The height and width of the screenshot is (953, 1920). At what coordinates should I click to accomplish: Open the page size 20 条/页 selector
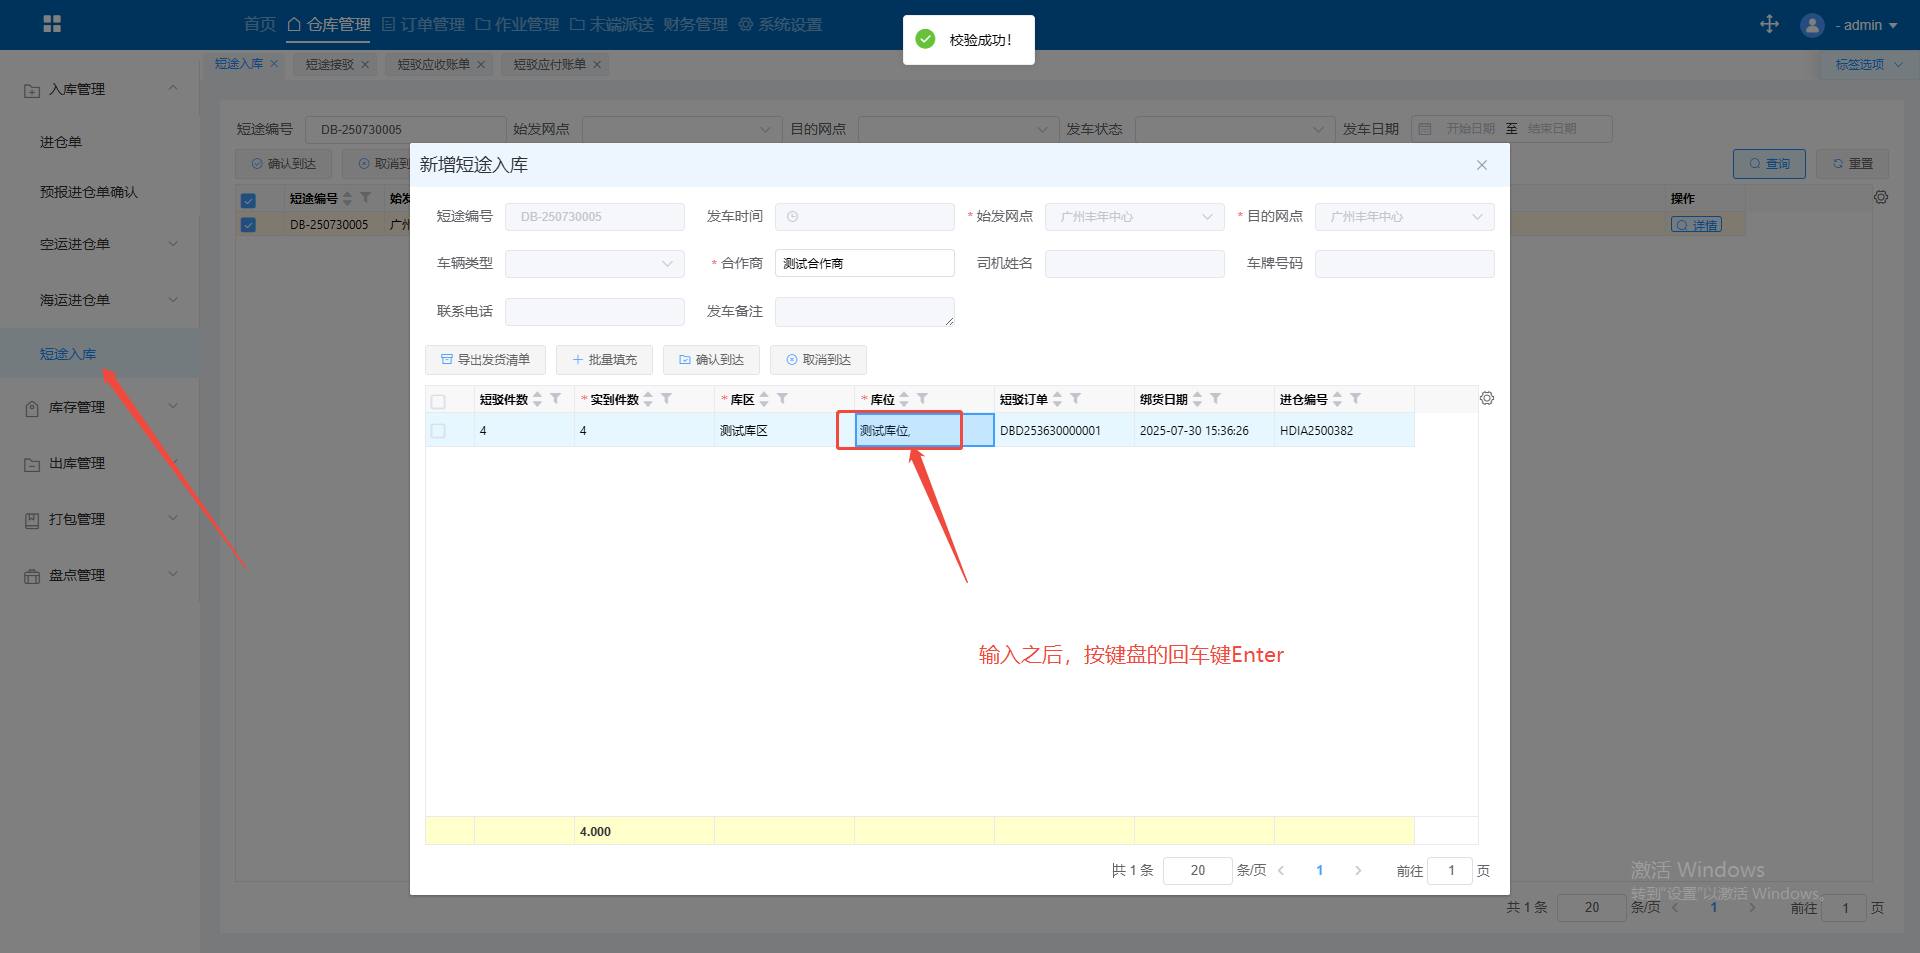(x=1197, y=871)
